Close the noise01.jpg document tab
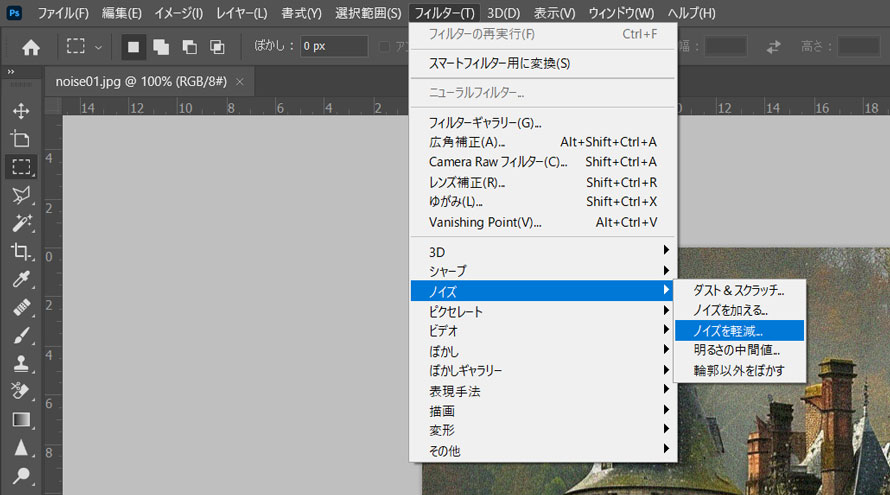The image size is (890, 495). tap(240, 82)
